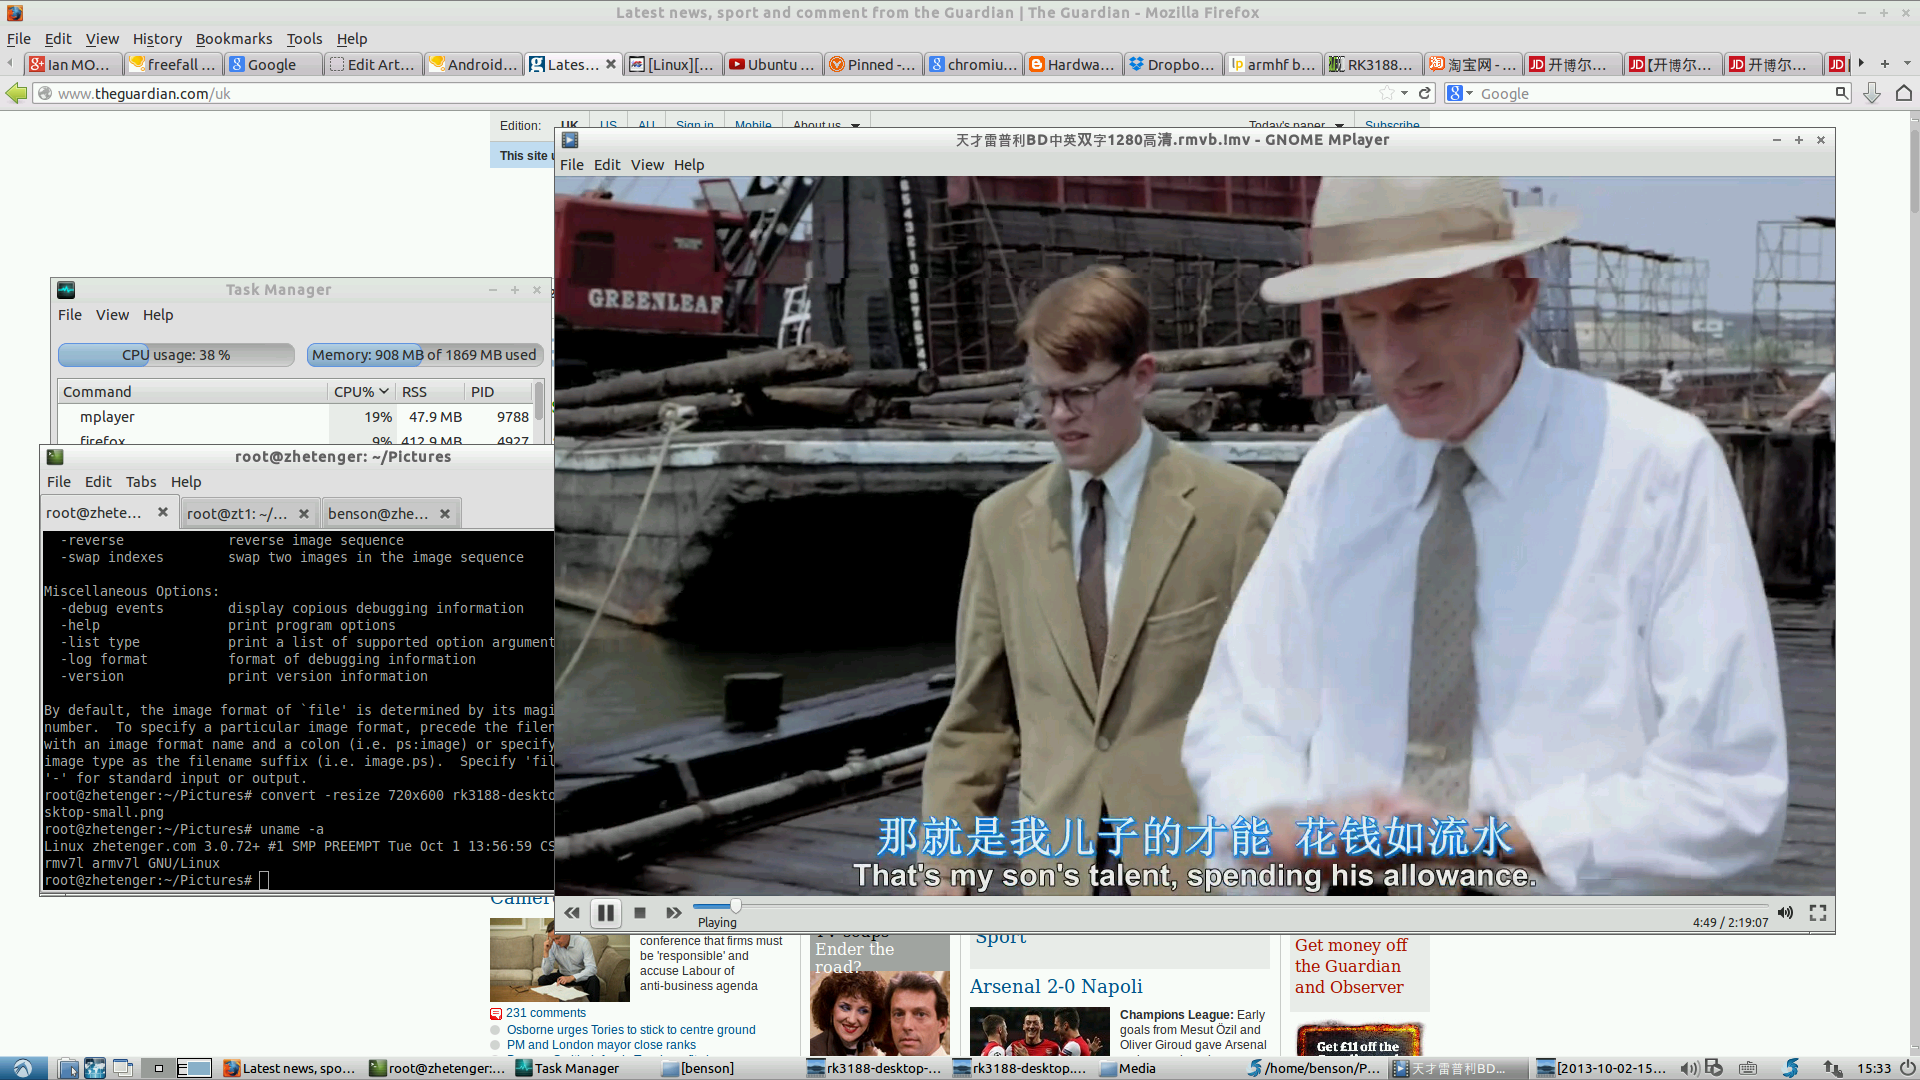Open Firefox Bookmarks menu

pyautogui.click(x=234, y=39)
